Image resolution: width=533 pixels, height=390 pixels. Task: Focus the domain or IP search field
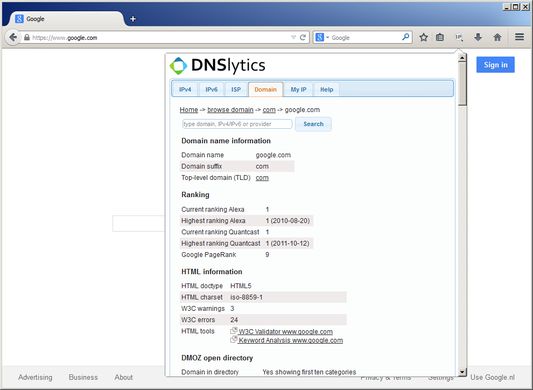click(x=237, y=124)
